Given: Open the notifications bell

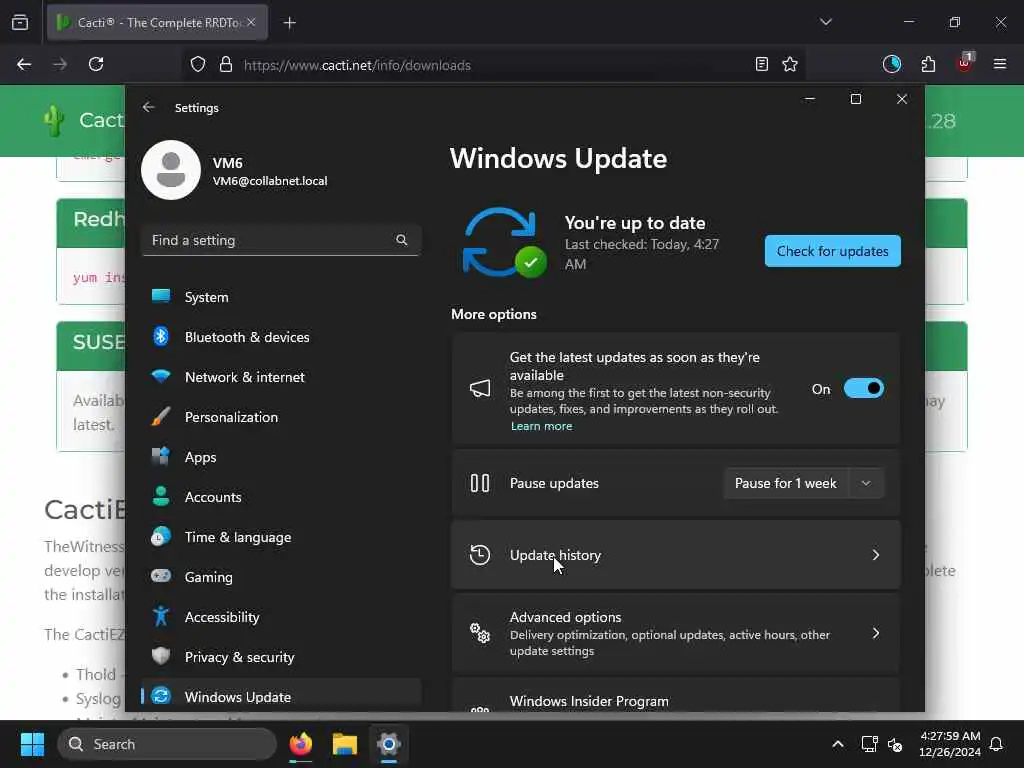Looking at the screenshot, I should pos(997,744).
